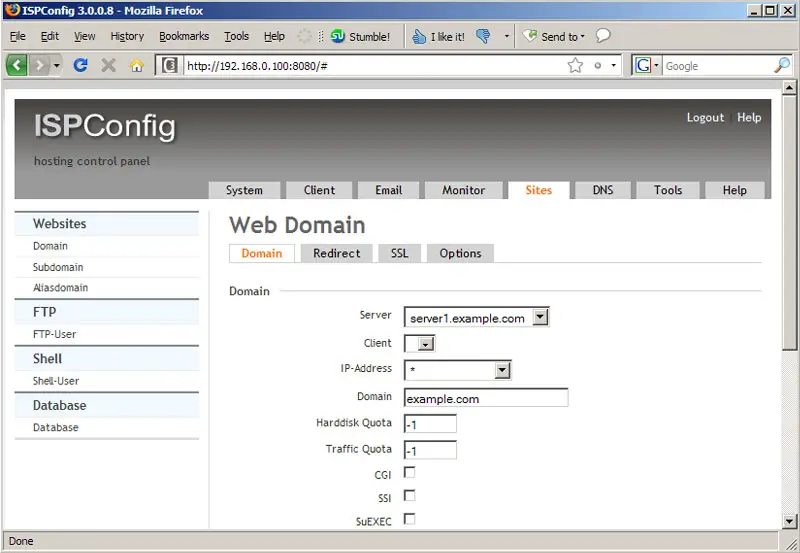Open Aliasdomain in the sidebar

pyautogui.click(x=60, y=288)
